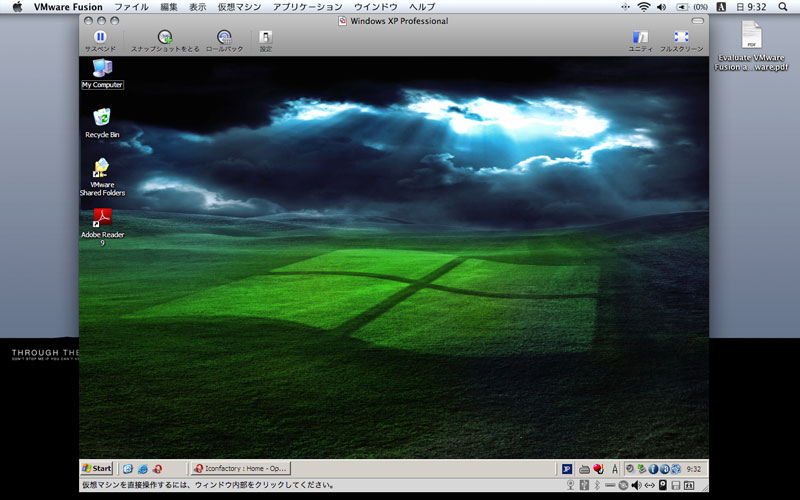Image resolution: width=800 pixels, height=500 pixels.
Task: Click the first blue quick launch icon
Action: pos(128,468)
